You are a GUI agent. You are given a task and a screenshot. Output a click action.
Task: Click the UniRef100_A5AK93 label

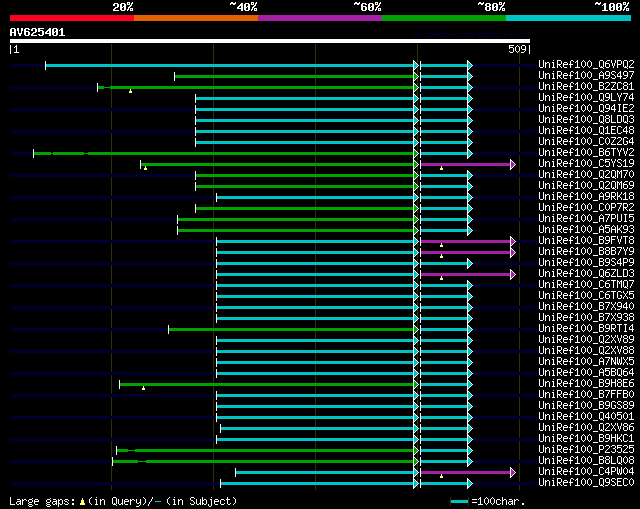(586, 230)
